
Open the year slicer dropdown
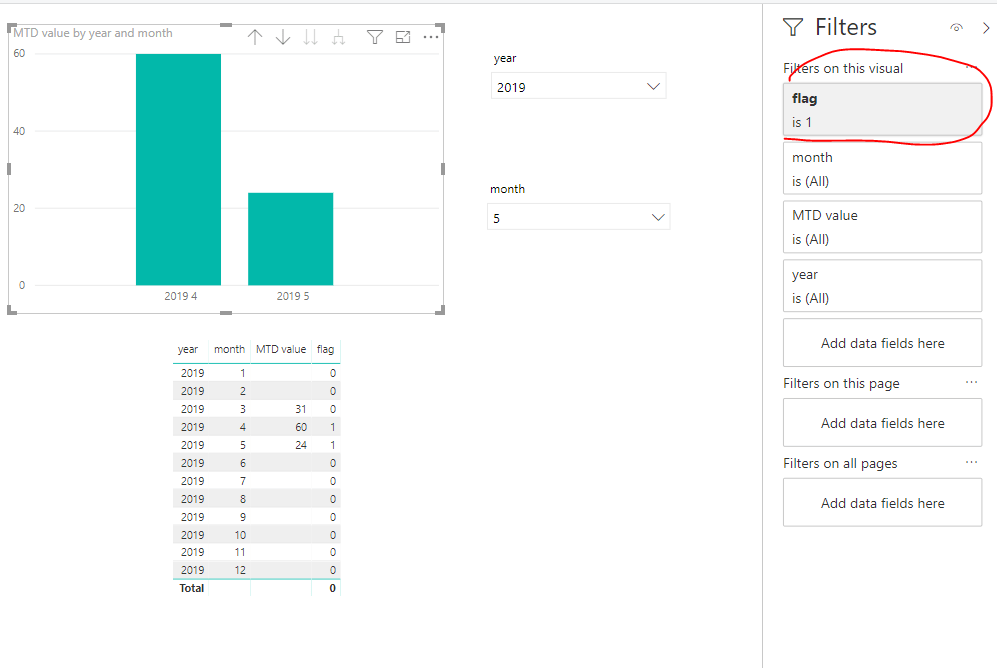tap(579, 86)
